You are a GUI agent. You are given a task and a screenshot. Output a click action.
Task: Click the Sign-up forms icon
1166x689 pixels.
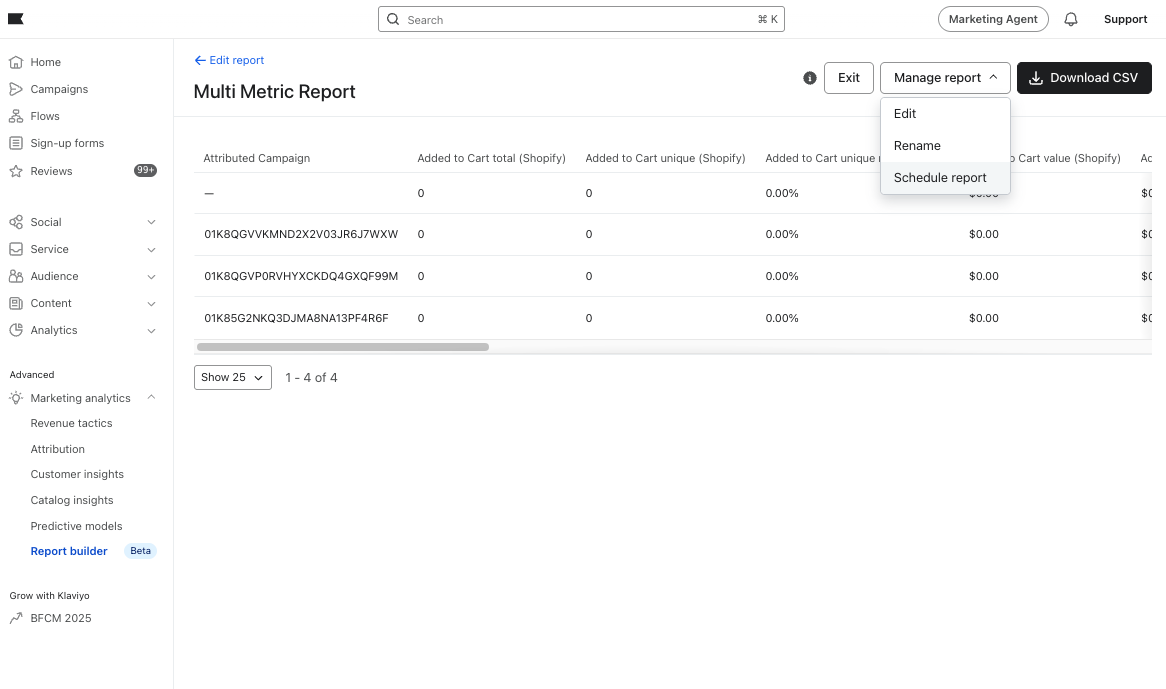(x=16, y=143)
